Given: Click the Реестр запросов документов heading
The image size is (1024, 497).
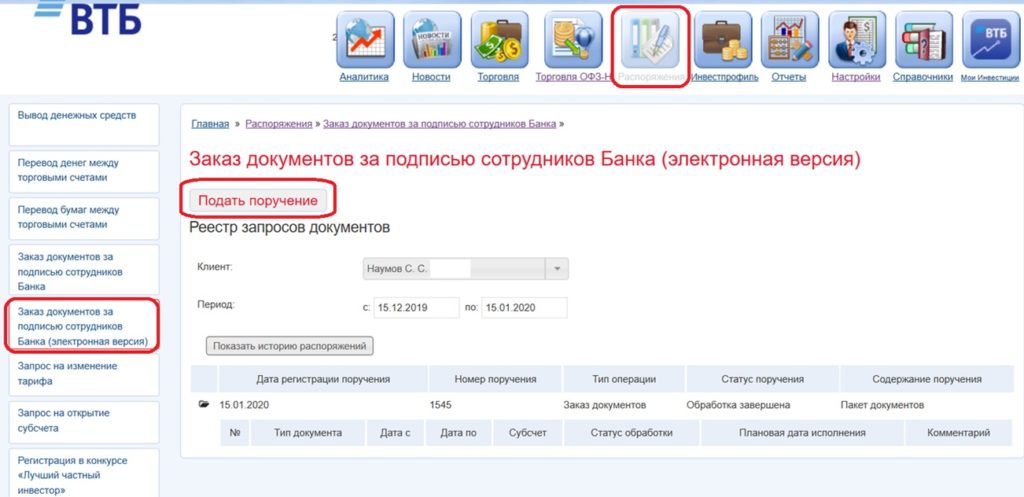Looking at the screenshot, I should (289, 228).
